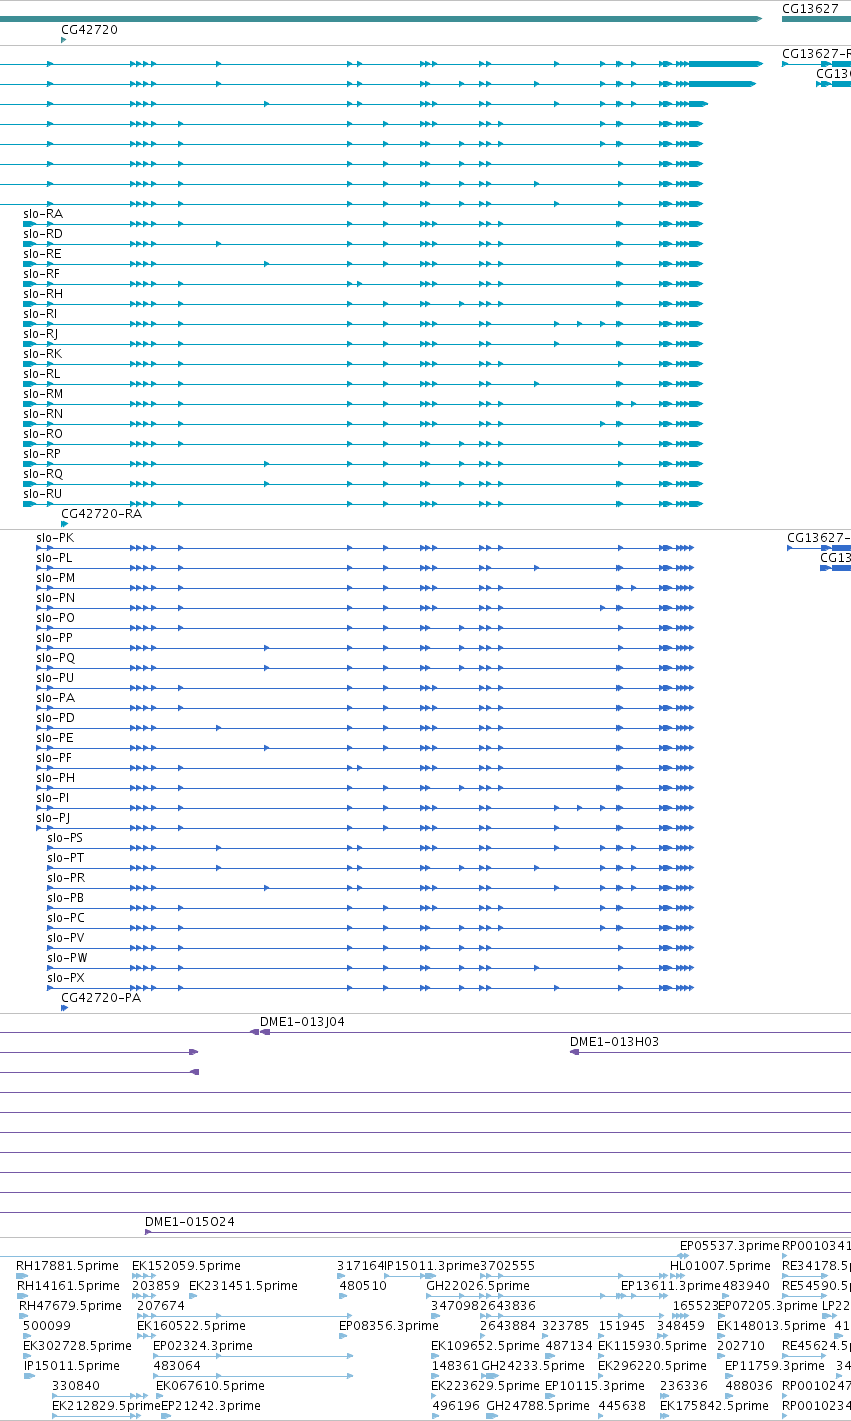Select the EP11759.3prime EST label

[x=774, y=1366]
